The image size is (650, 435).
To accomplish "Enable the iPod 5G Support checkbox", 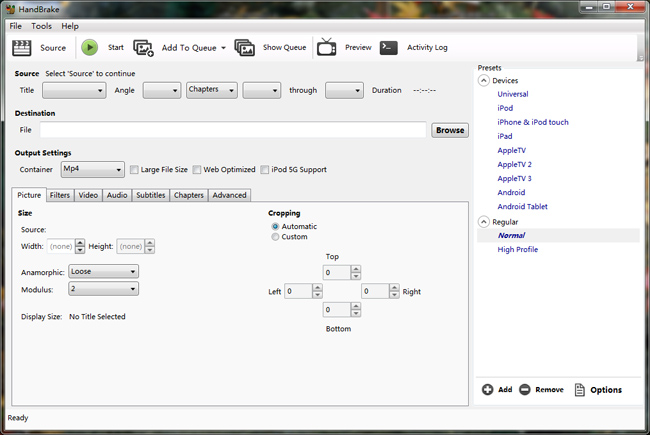I will pyautogui.click(x=264, y=170).
